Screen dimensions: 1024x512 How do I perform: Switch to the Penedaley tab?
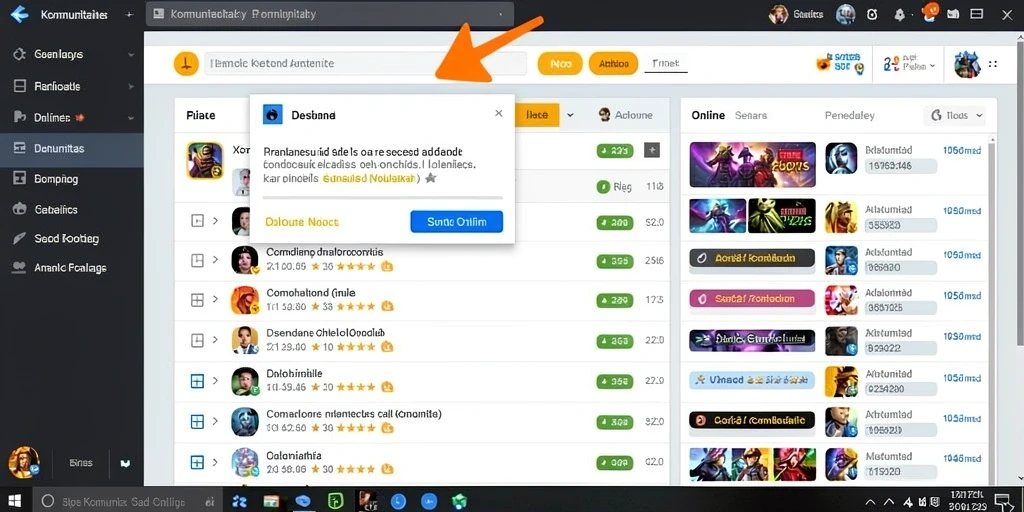(x=850, y=116)
